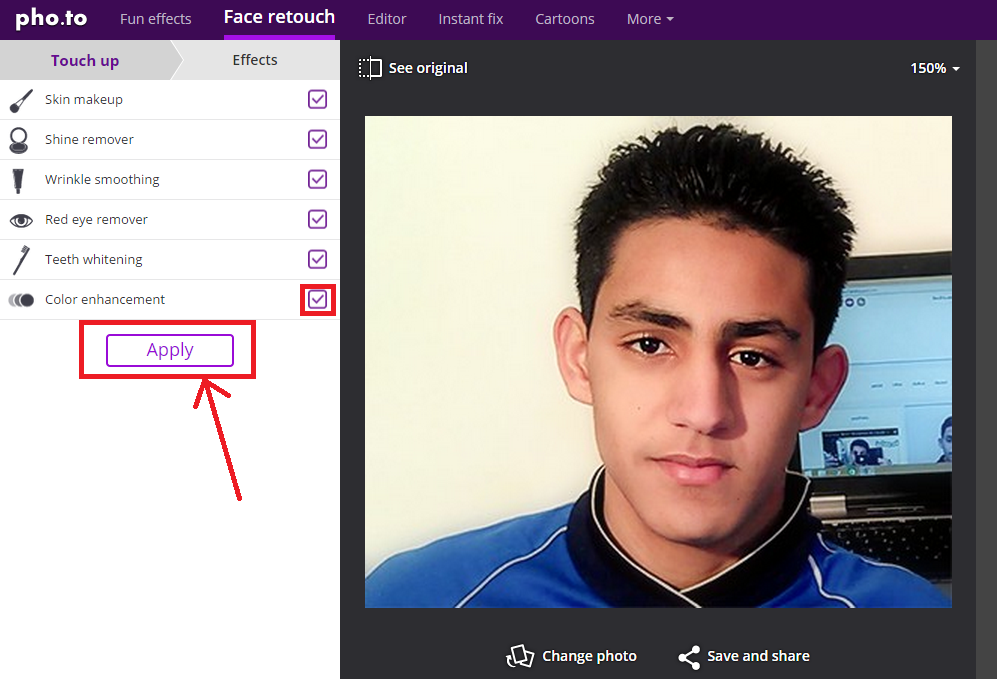Open the 150% zoom dropdown

(x=935, y=68)
